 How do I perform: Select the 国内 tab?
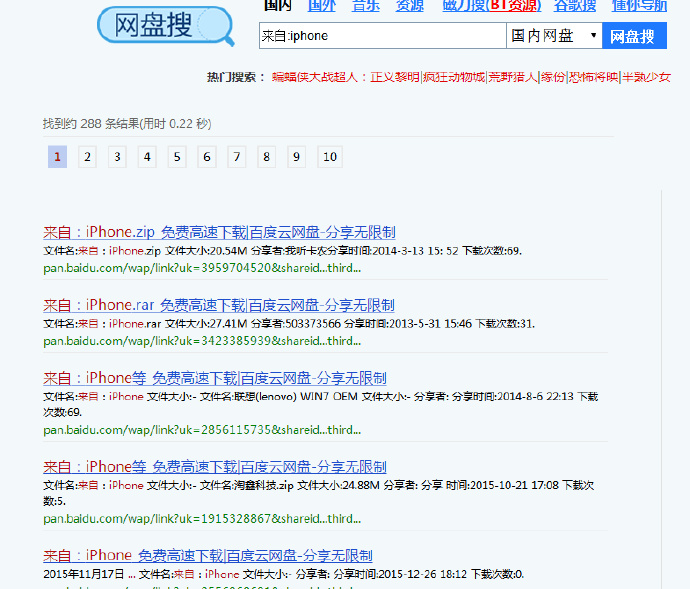(x=278, y=6)
